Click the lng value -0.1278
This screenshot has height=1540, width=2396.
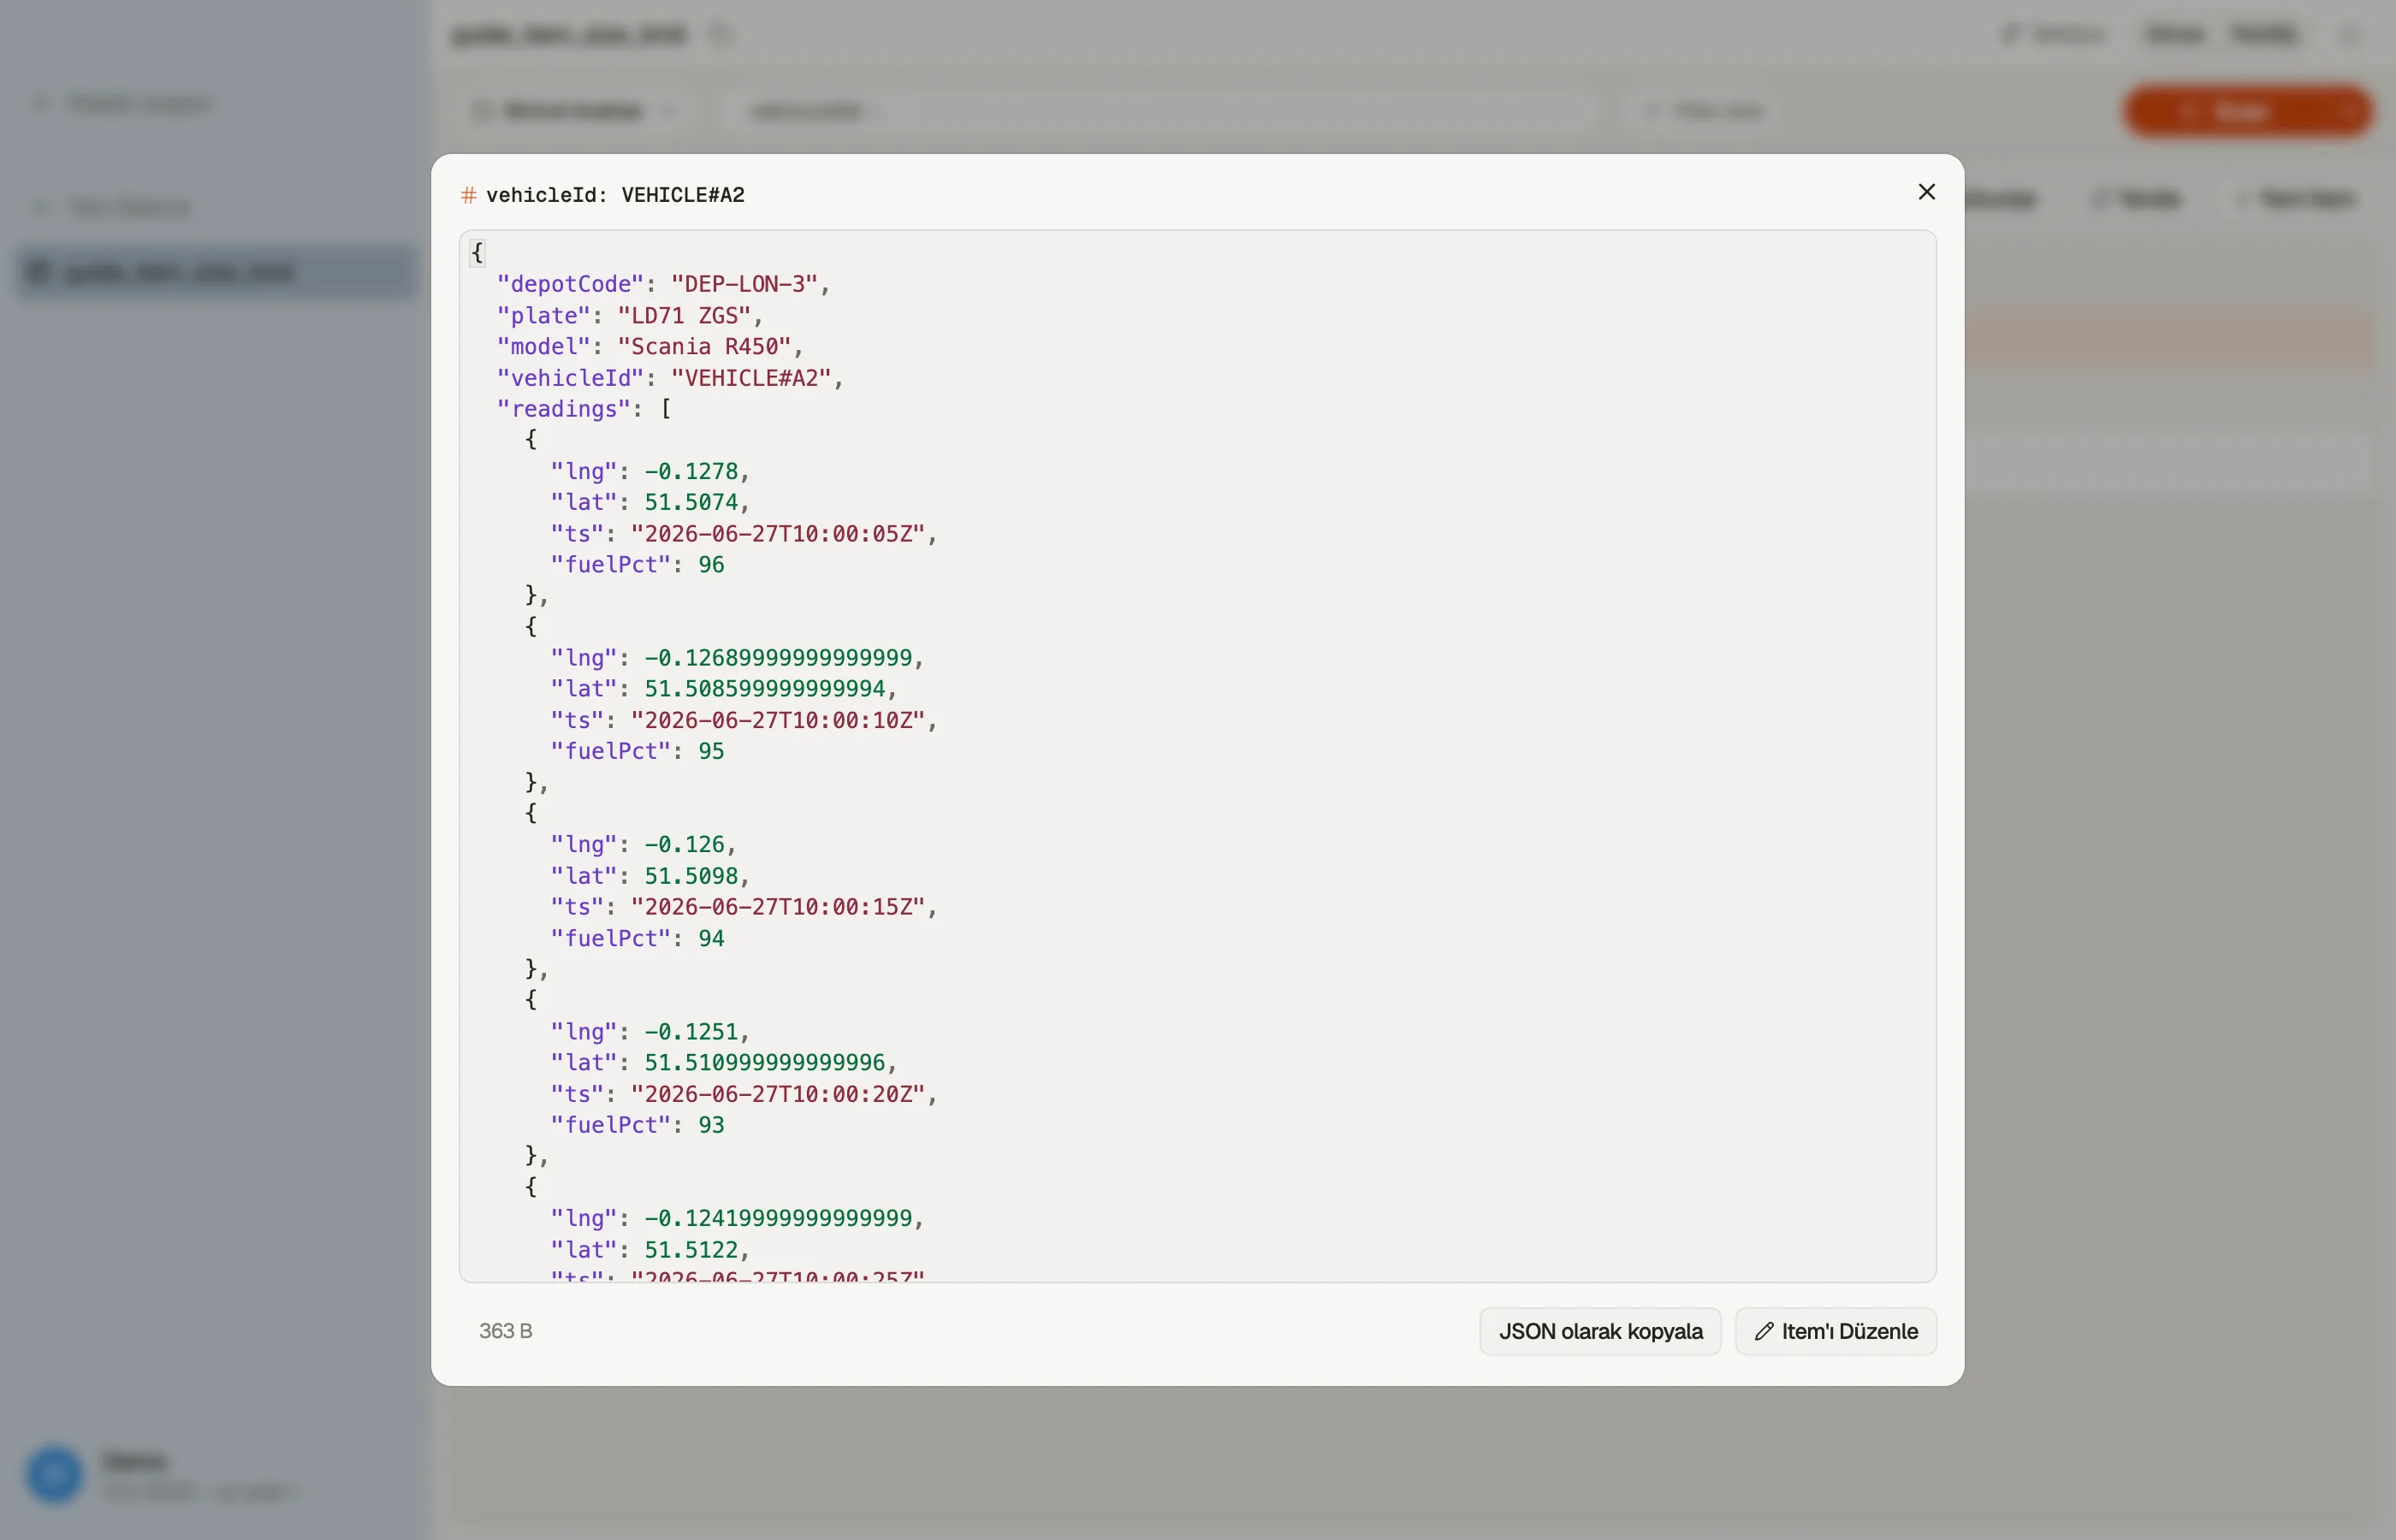[691, 471]
